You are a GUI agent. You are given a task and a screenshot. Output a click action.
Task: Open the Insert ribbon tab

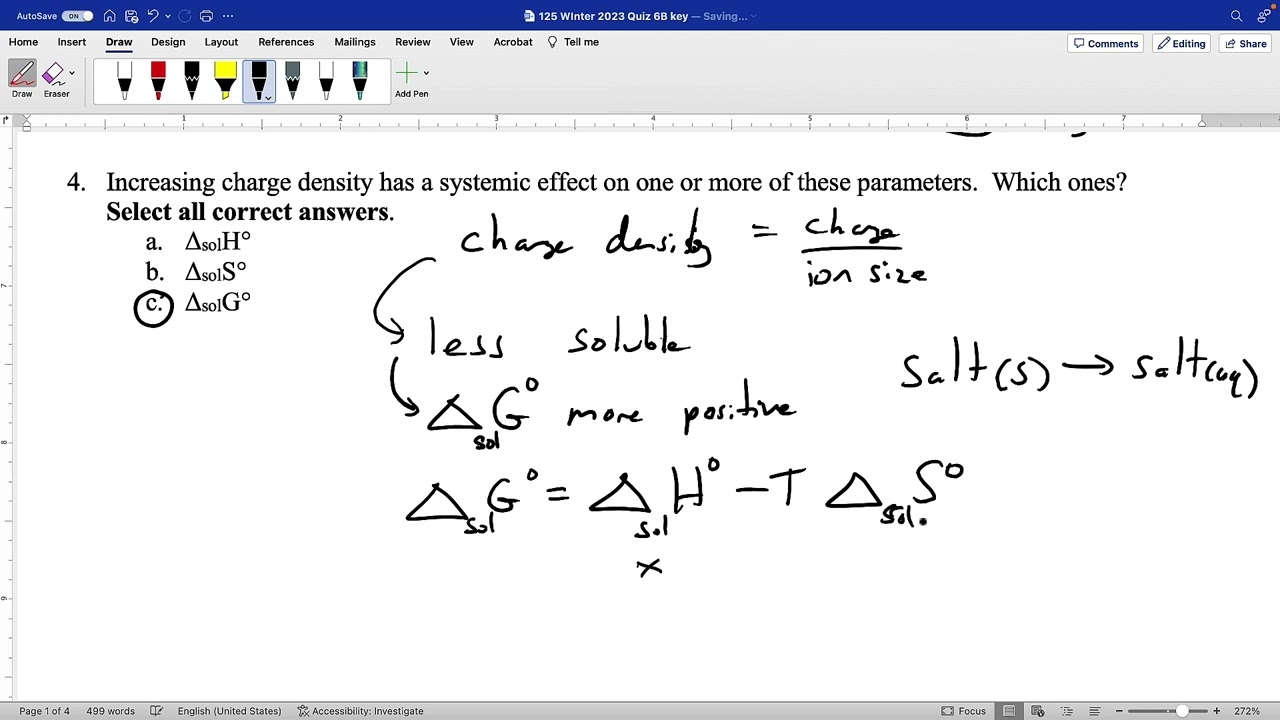coord(72,42)
